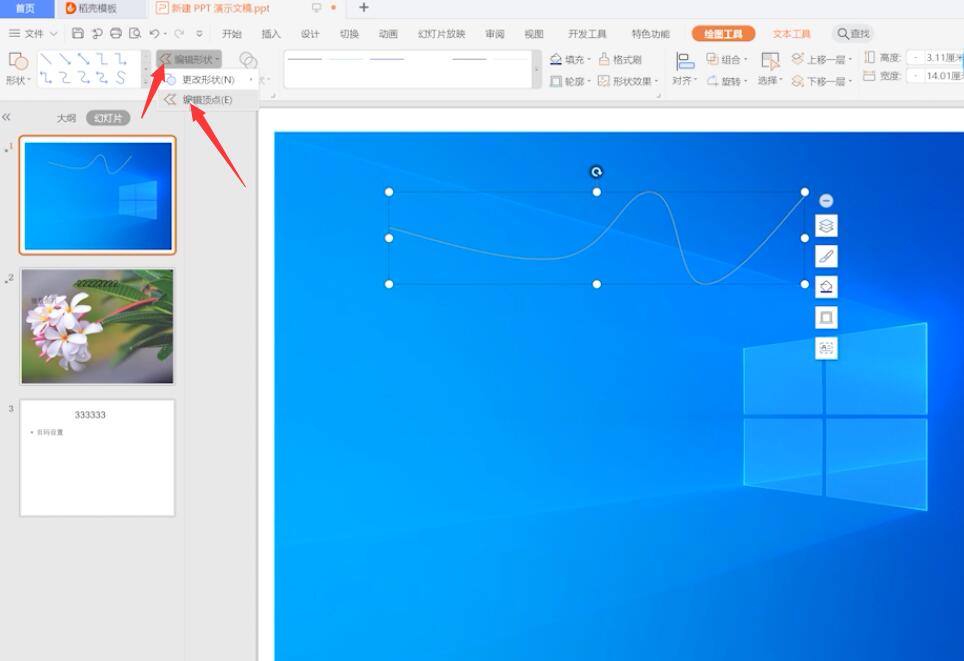
Task: Click the display monitor icon in title tab
Action: pyautogui.click(x=317, y=7)
